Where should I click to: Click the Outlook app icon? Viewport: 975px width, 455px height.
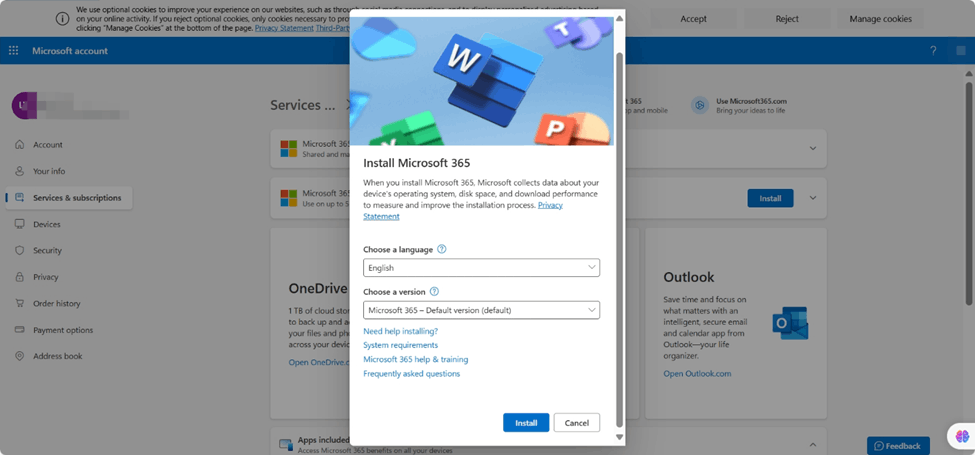pos(790,323)
